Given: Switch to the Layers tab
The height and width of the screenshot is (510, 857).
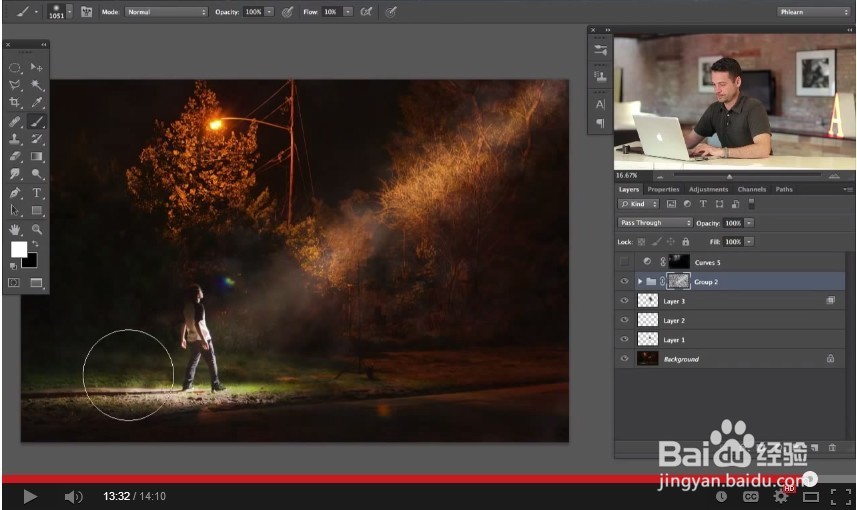Looking at the screenshot, I should click(629, 189).
